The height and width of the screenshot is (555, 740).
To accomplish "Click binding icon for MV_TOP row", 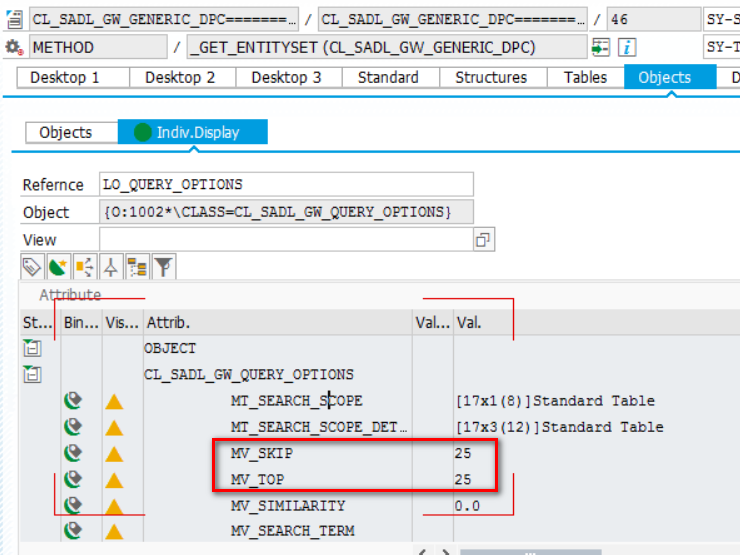I will [73, 479].
